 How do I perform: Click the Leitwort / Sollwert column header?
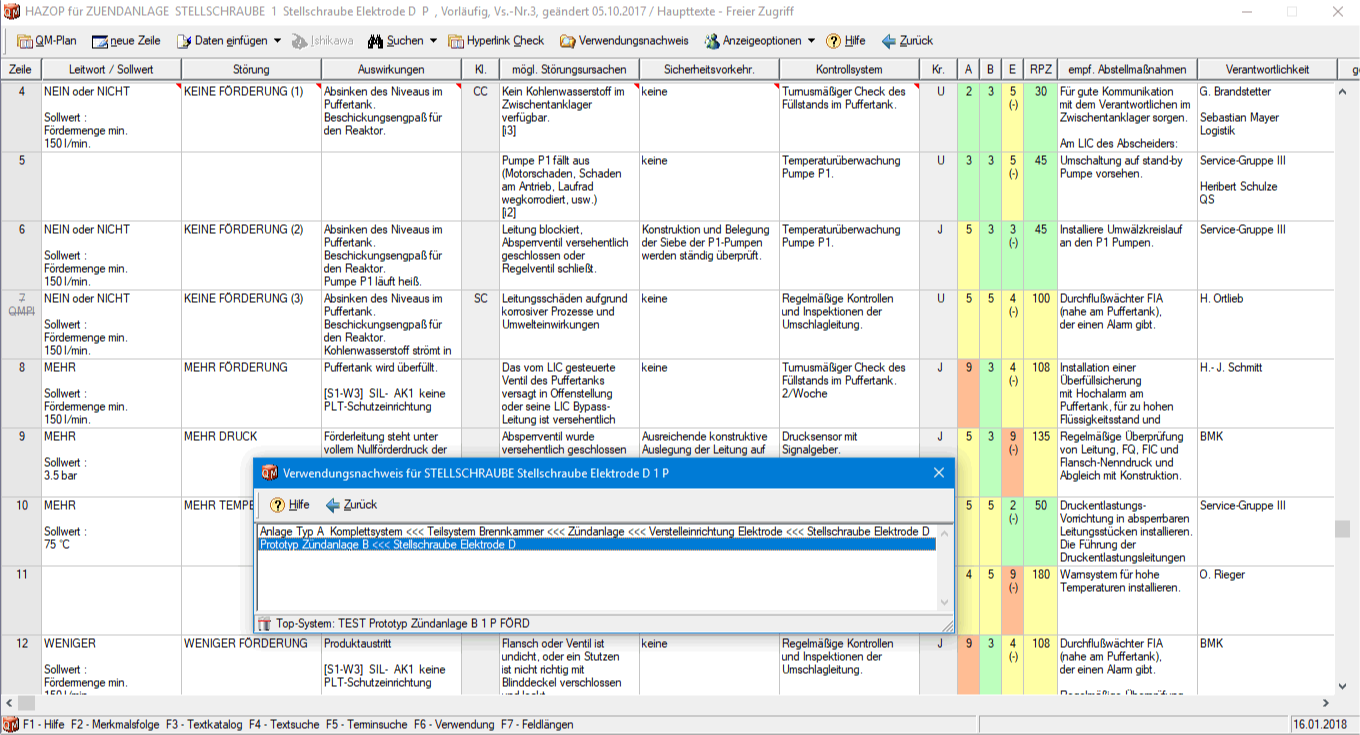(111, 70)
